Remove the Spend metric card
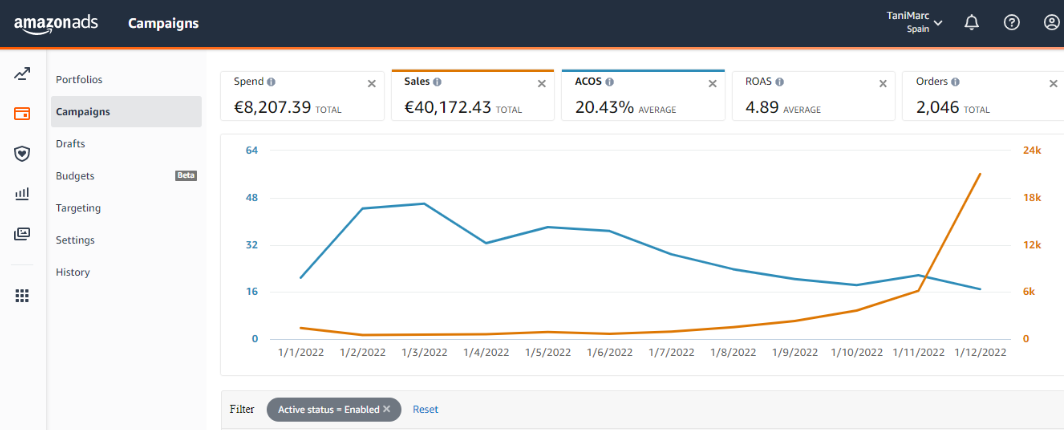 coord(371,83)
